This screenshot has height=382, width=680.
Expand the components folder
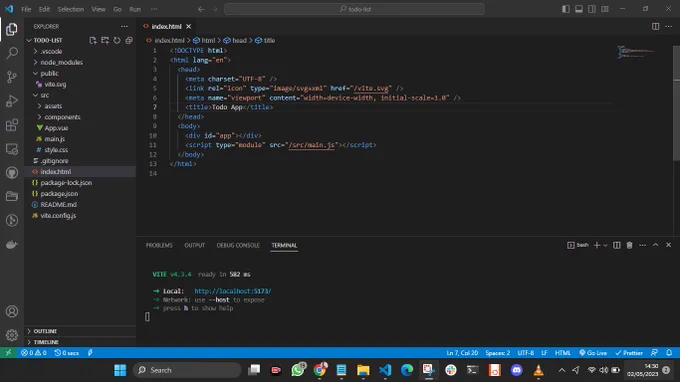[80, 117]
